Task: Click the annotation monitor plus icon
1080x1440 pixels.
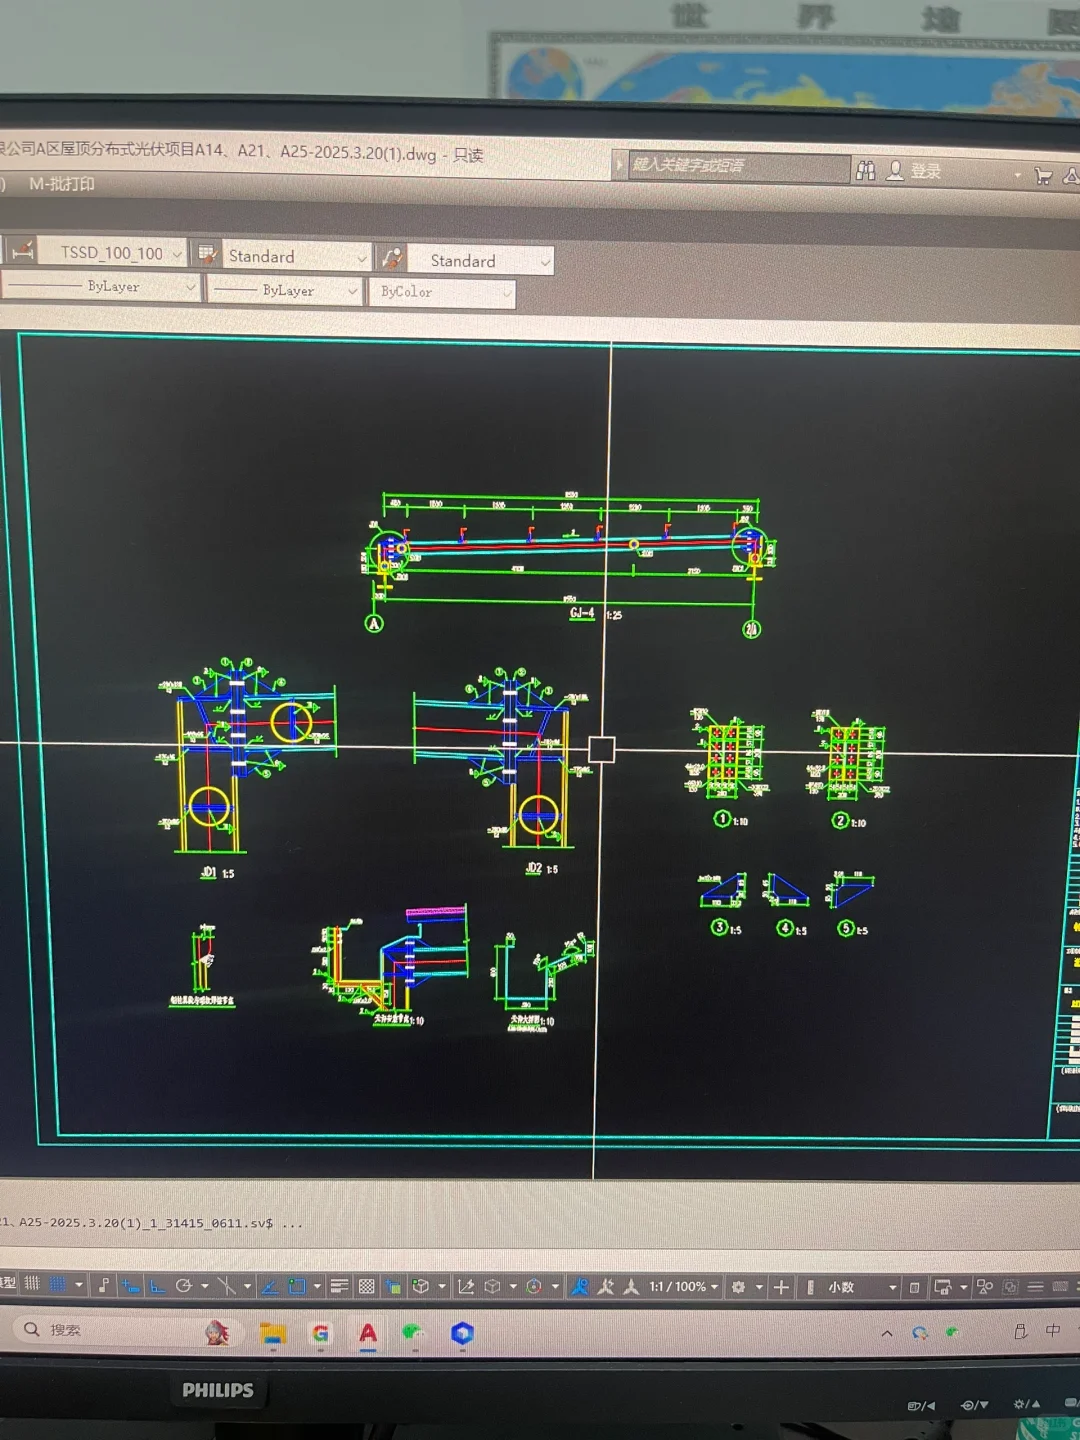Action: point(781,1287)
